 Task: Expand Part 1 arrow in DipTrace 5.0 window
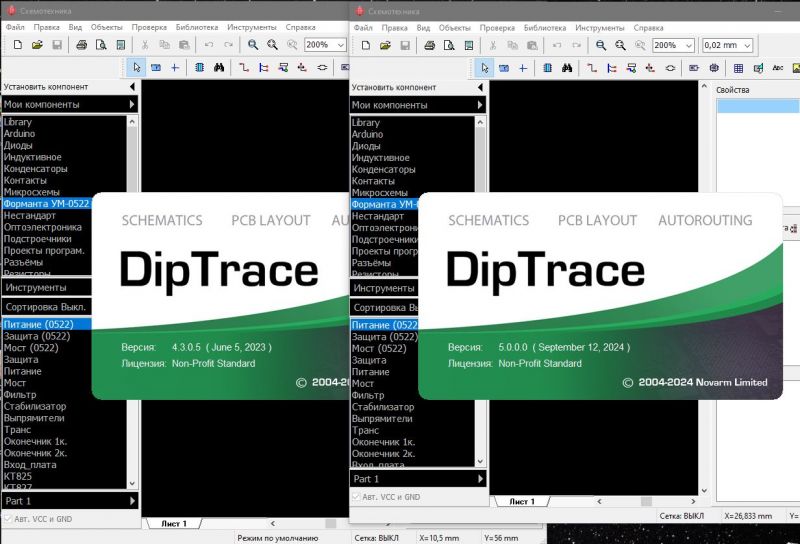pos(480,479)
